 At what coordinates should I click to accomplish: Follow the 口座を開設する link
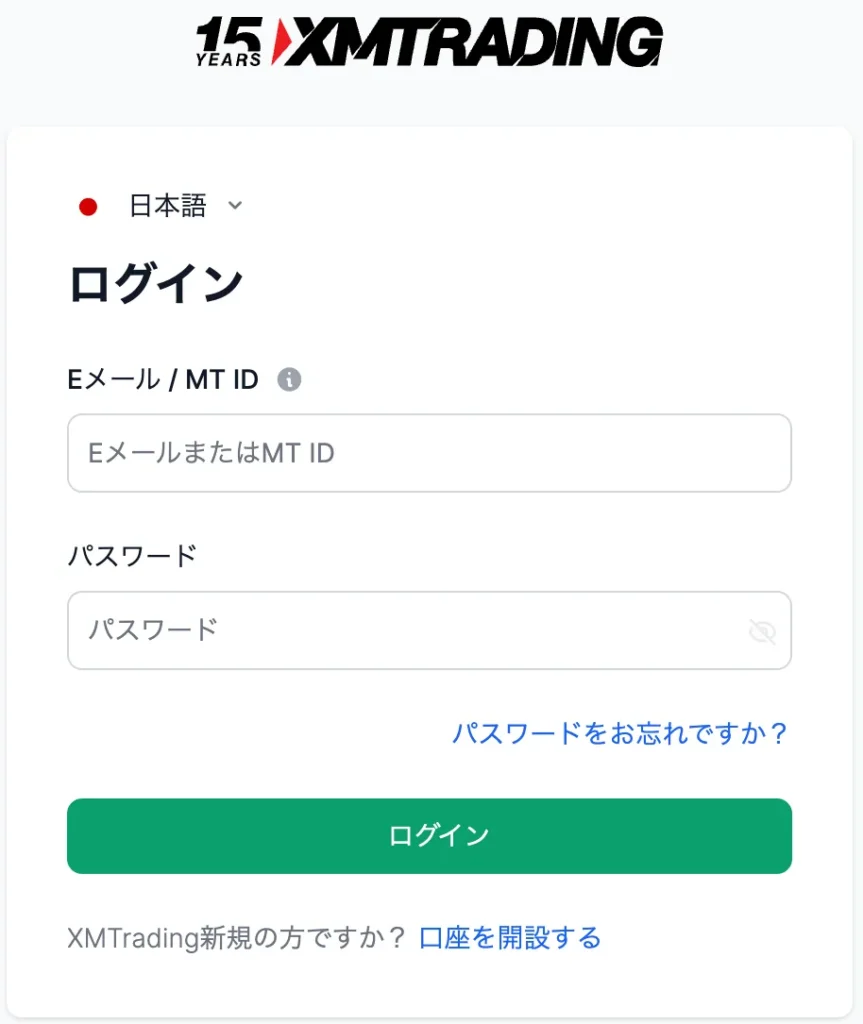510,938
